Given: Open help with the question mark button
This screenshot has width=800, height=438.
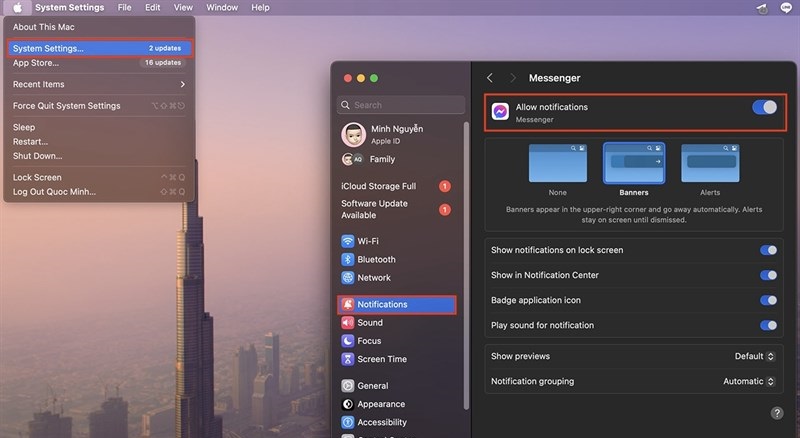Looking at the screenshot, I should (777, 413).
